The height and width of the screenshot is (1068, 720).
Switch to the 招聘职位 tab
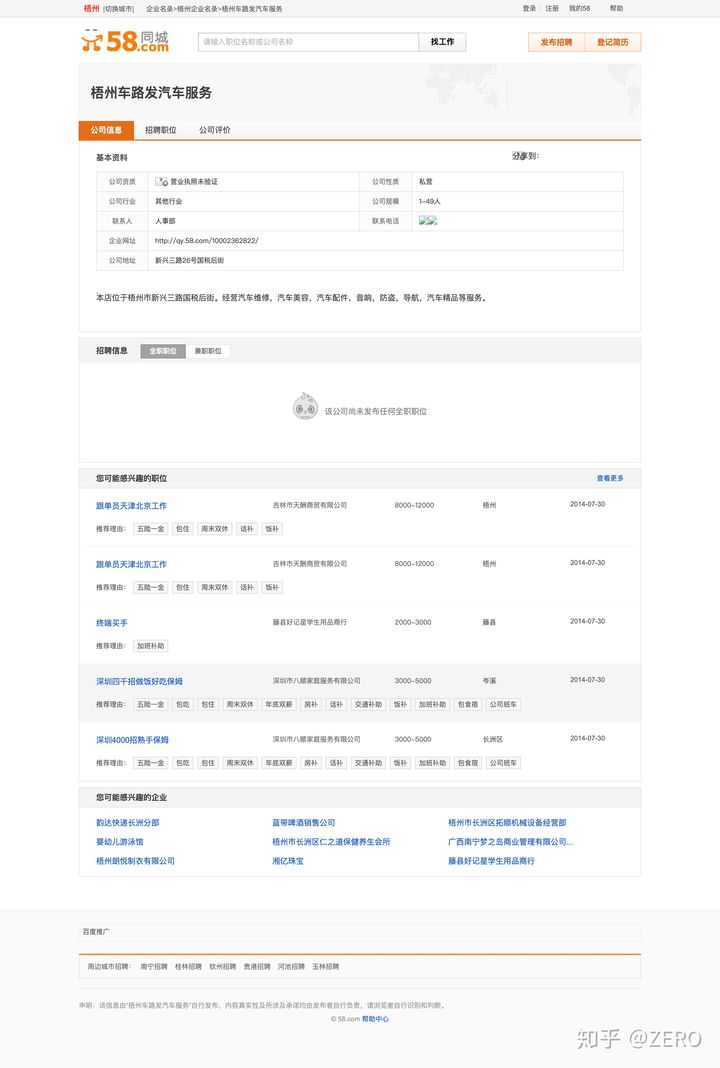click(161, 130)
